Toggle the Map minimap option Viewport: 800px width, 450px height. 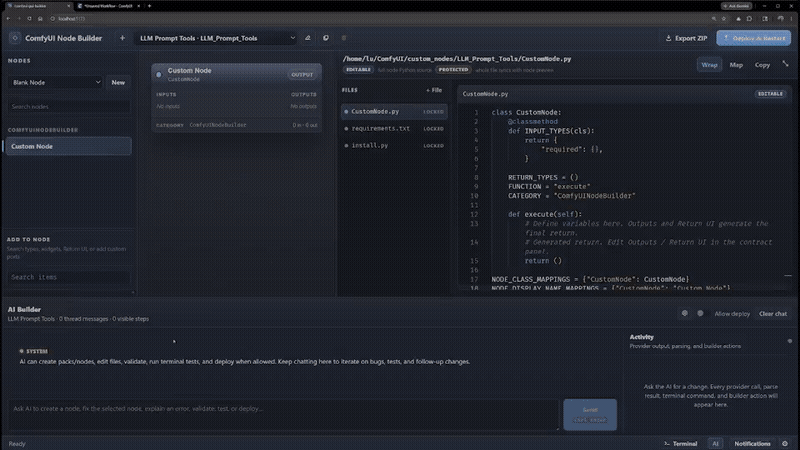(736, 65)
